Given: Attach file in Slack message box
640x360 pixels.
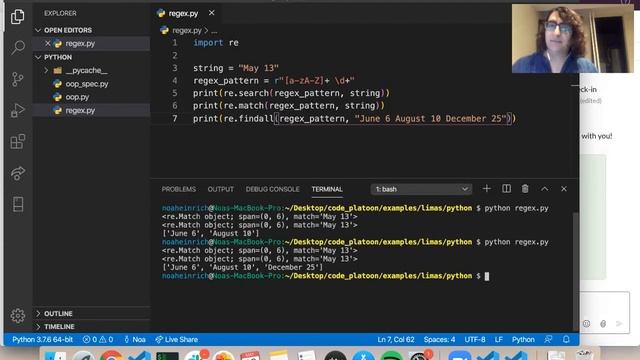Looking at the screenshot, I should pyautogui.click(x=603, y=324).
